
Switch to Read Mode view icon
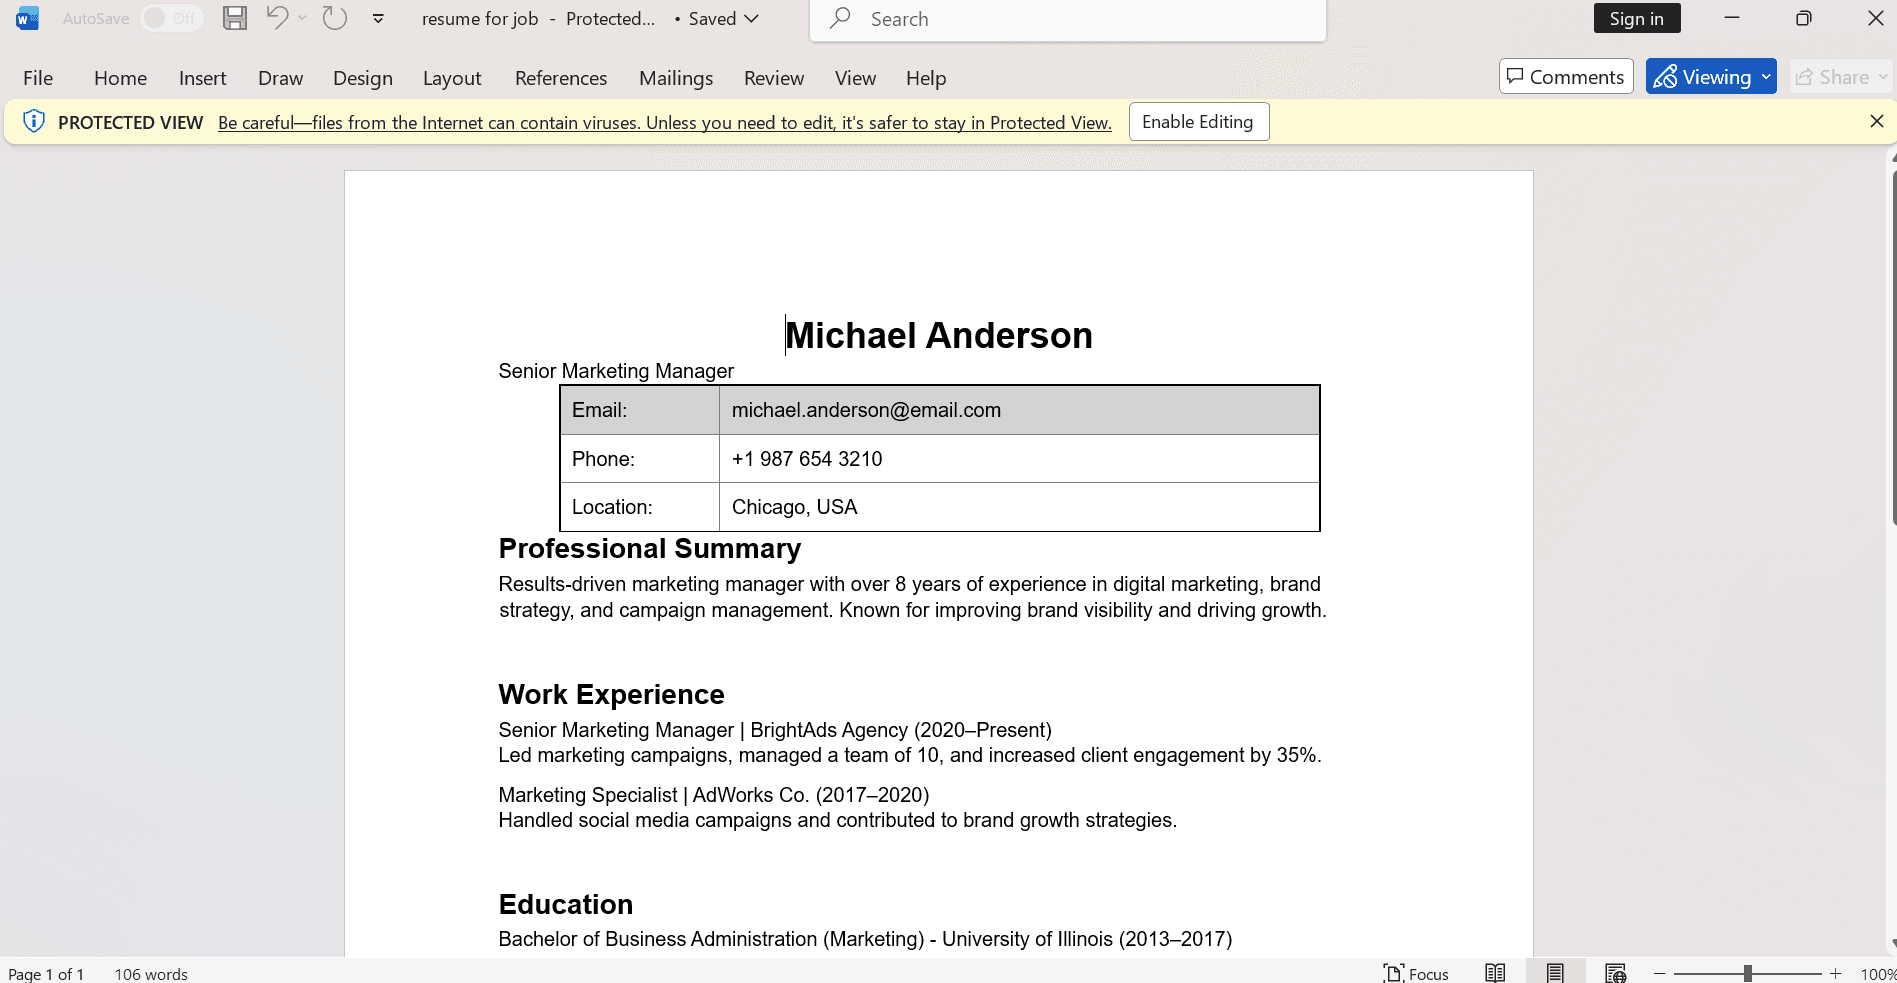coord(1495,973)
